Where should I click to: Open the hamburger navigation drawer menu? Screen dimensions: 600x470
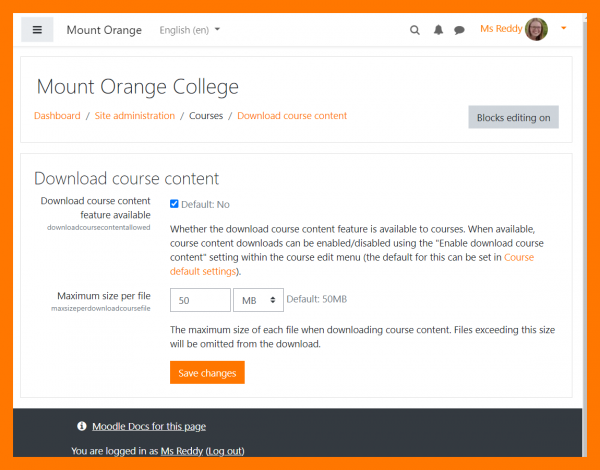coord(37,30)
